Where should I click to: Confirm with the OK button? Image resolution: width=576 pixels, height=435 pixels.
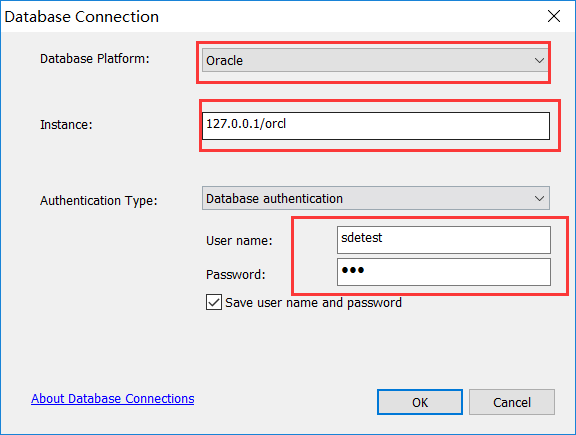point(420,402)
